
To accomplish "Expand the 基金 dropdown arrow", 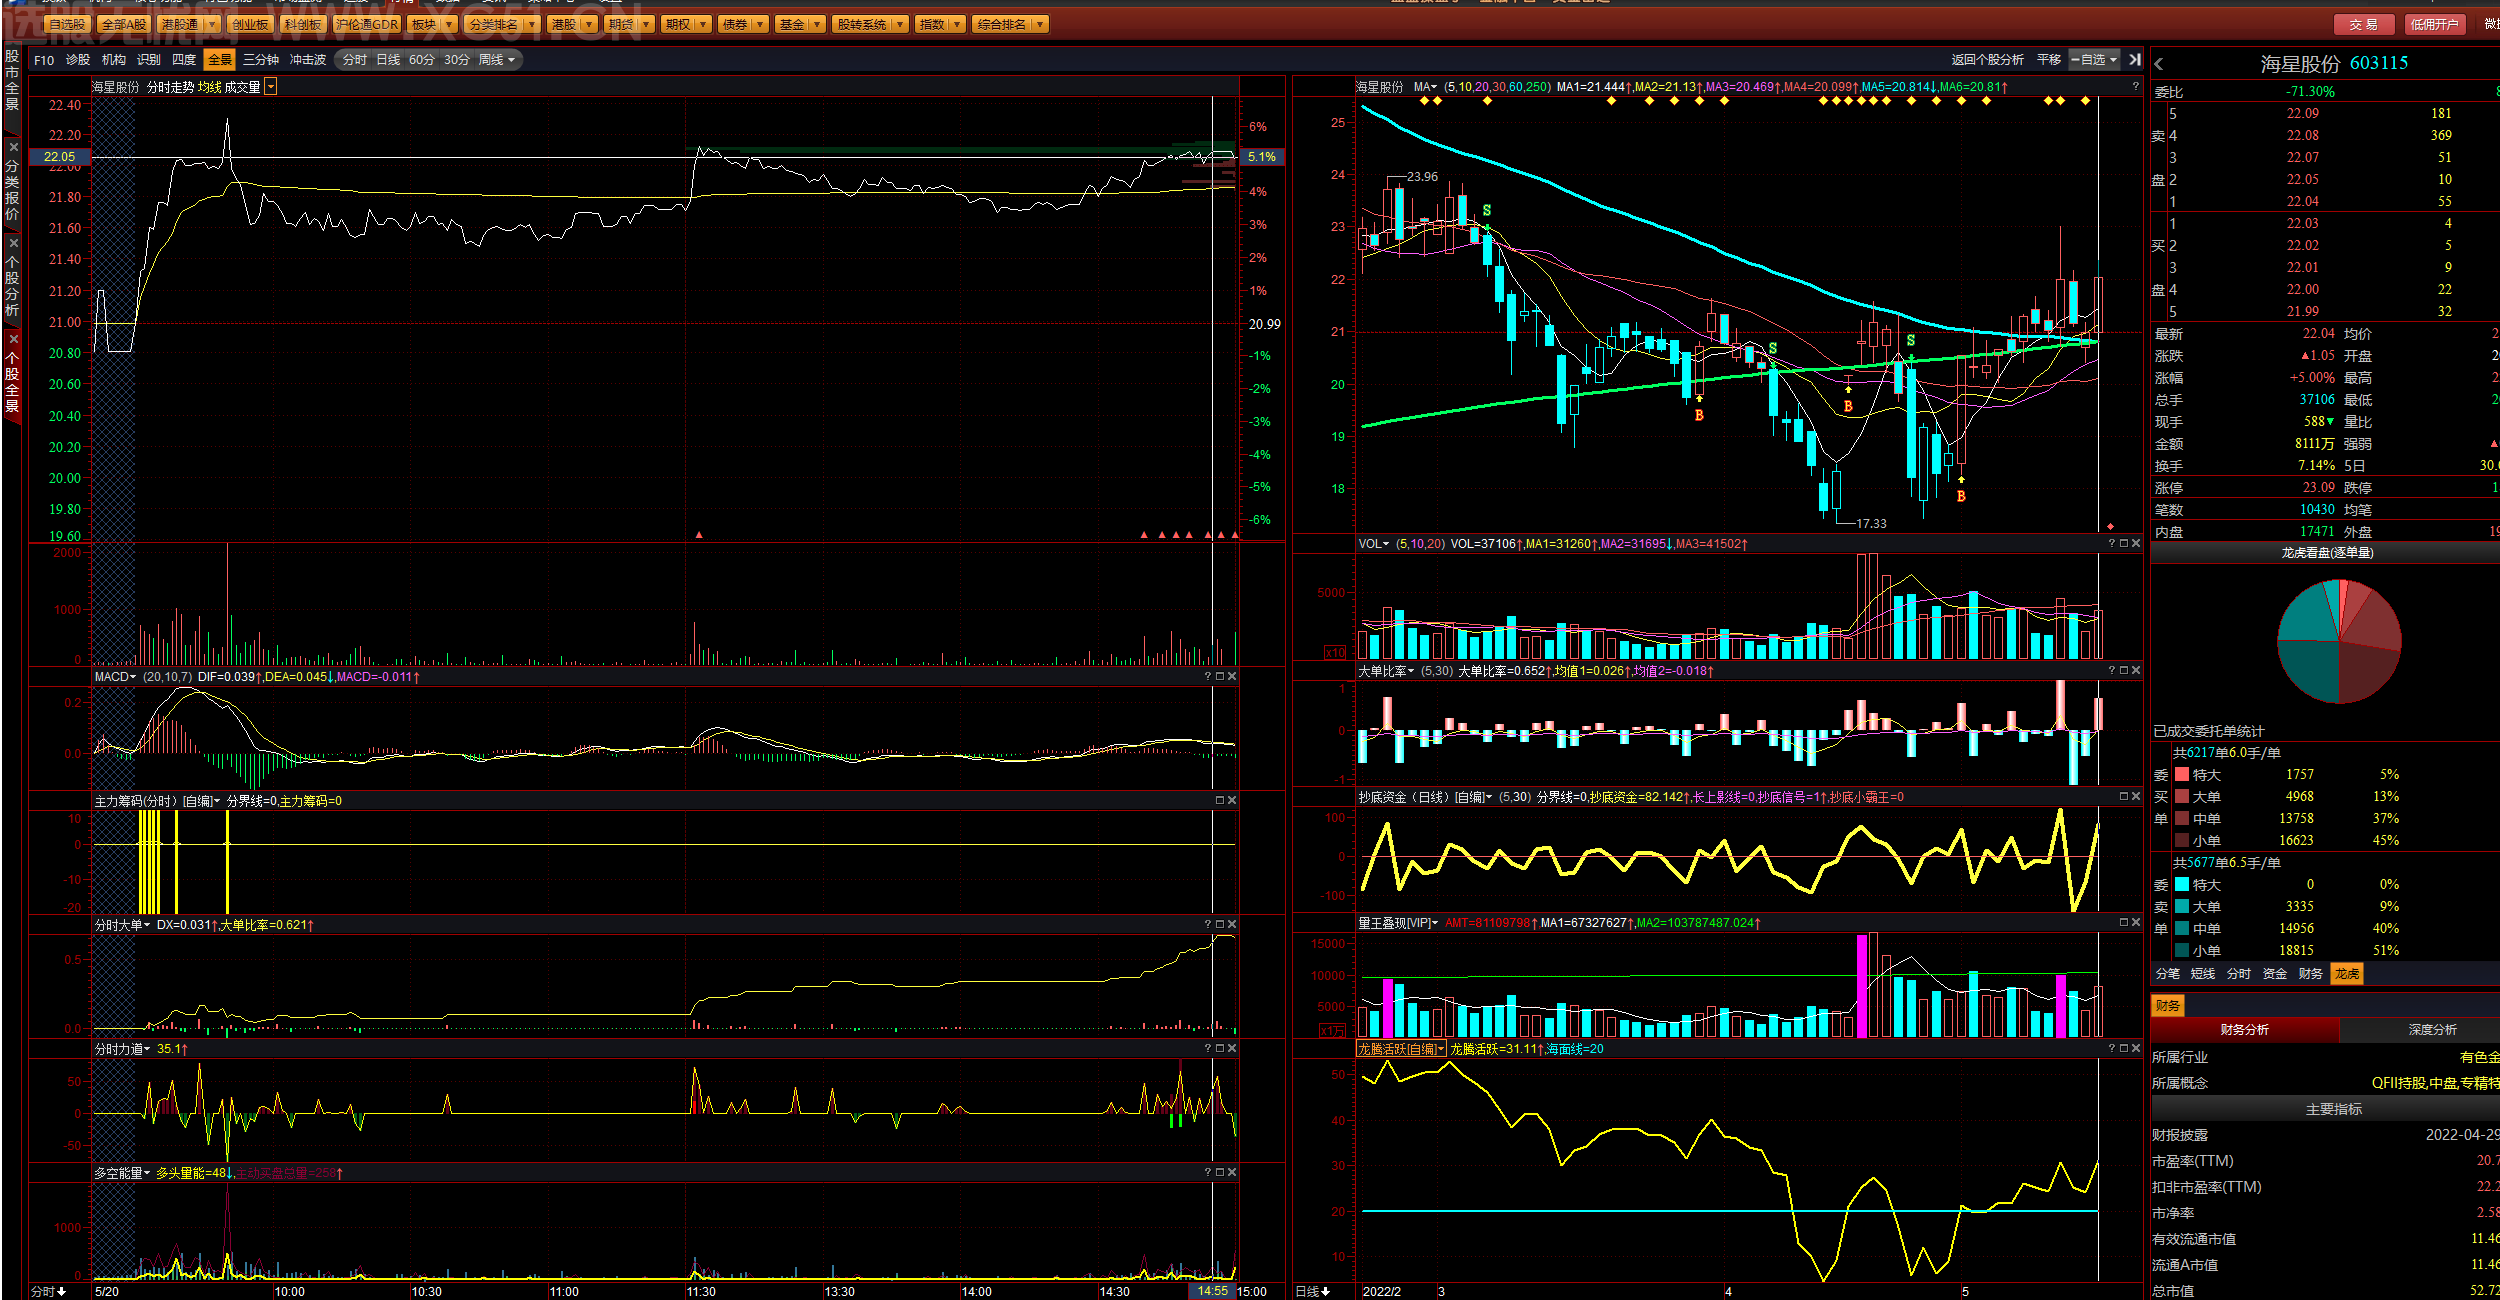I will point(818,24).
